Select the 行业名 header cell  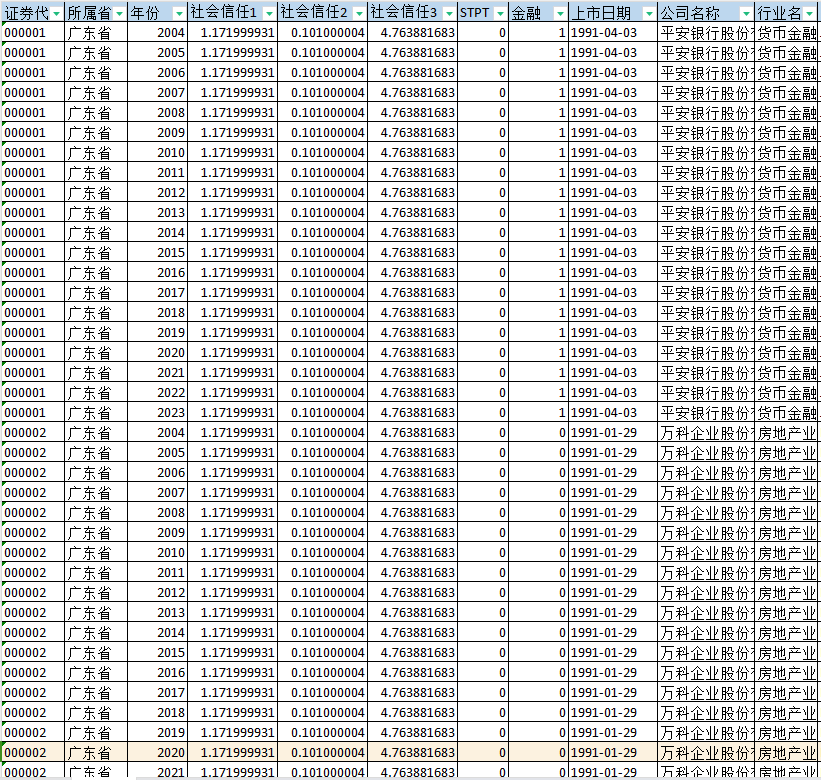coord(787,13)
